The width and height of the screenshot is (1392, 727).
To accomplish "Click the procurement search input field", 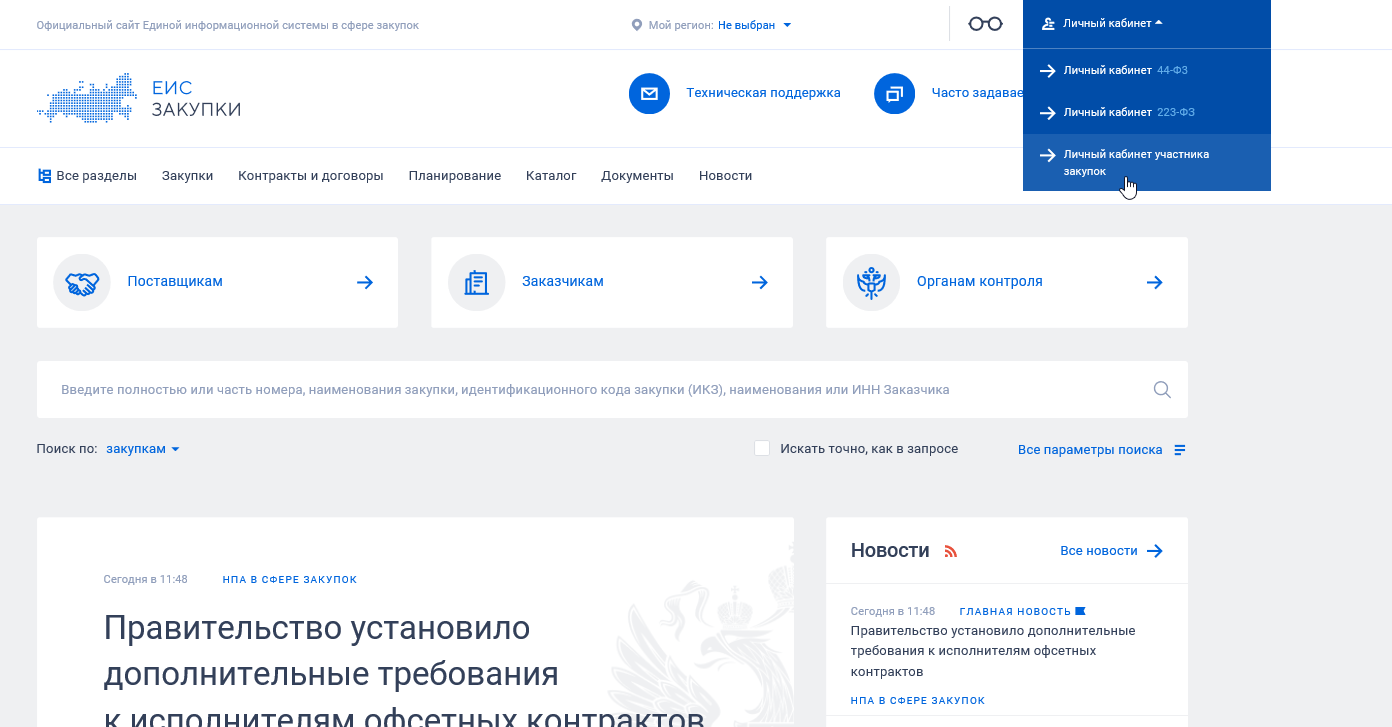I will point(612,390).
